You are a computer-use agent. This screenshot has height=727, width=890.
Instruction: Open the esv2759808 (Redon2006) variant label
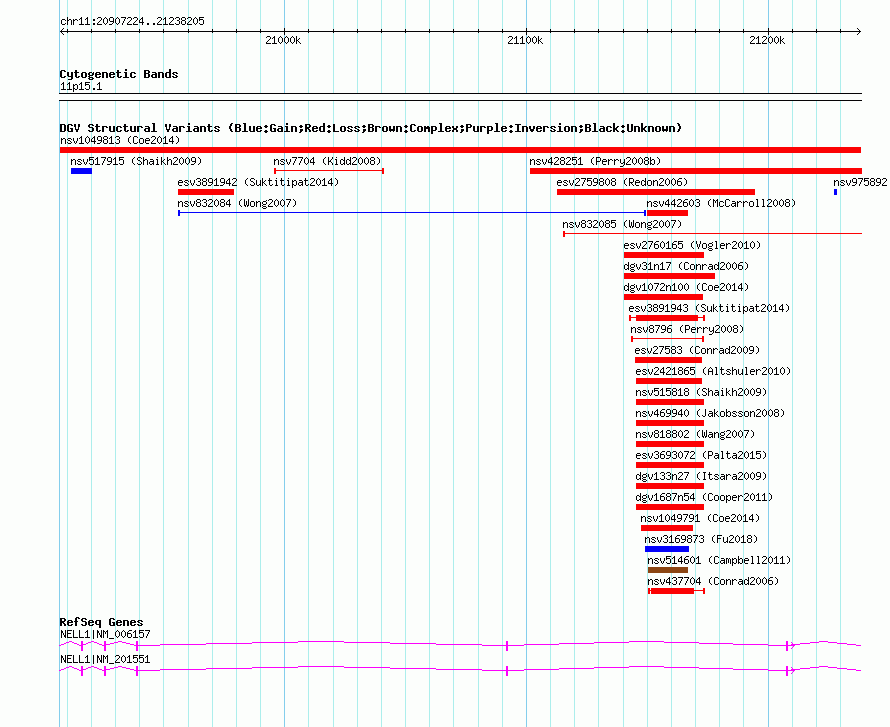(622, 182)
